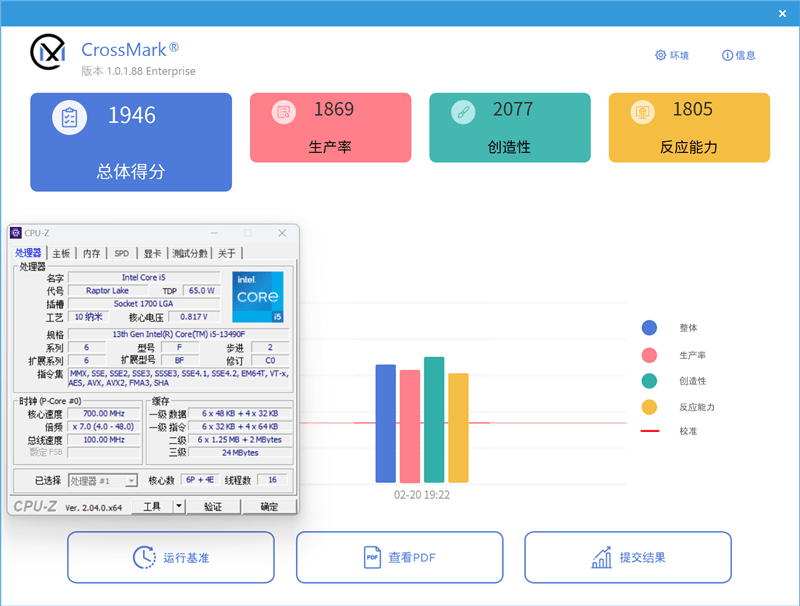This screenshot has height=606, width=800.
Task: Click the 核心速度 field showing 700.00 MHz
Action: (x=104, y=413)
